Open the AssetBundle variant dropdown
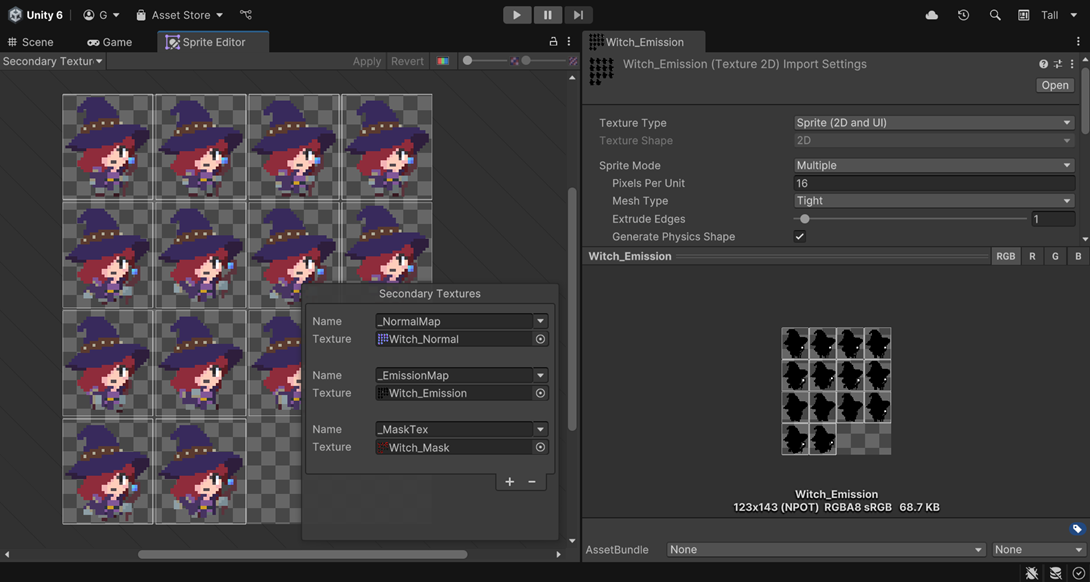 [x=1039, y=549]
